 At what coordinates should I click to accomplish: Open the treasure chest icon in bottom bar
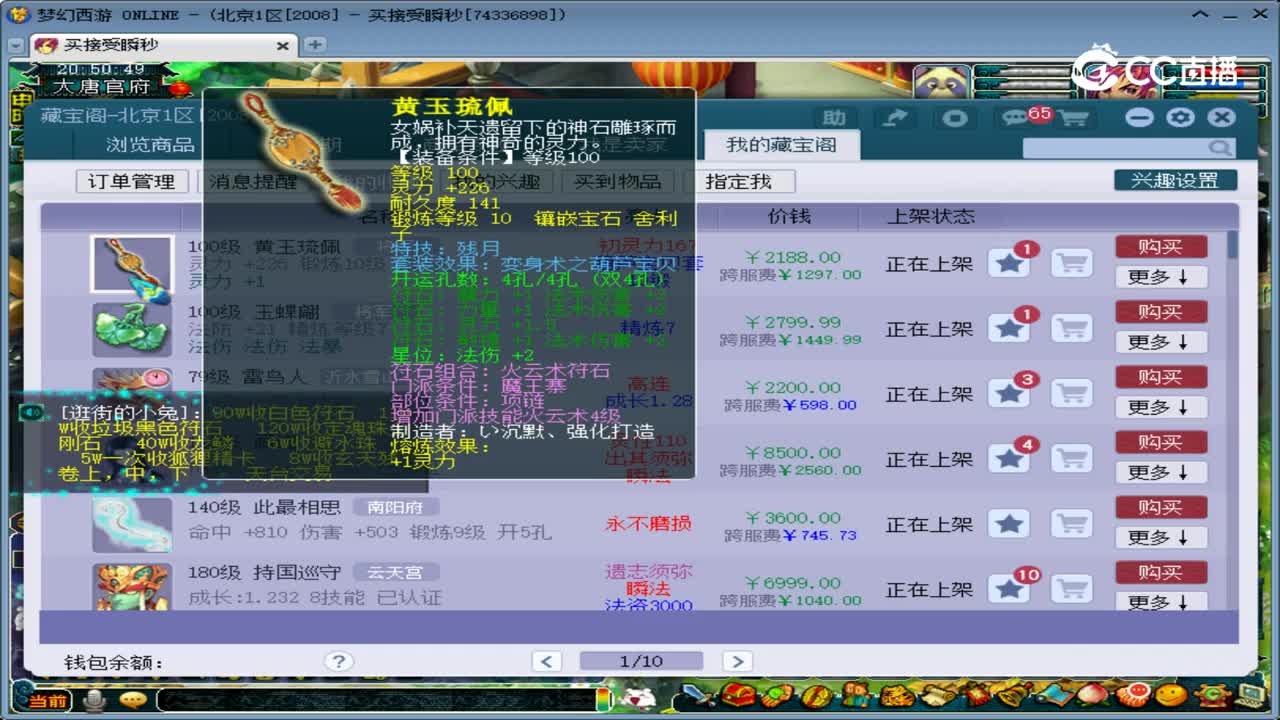[738, 695]
